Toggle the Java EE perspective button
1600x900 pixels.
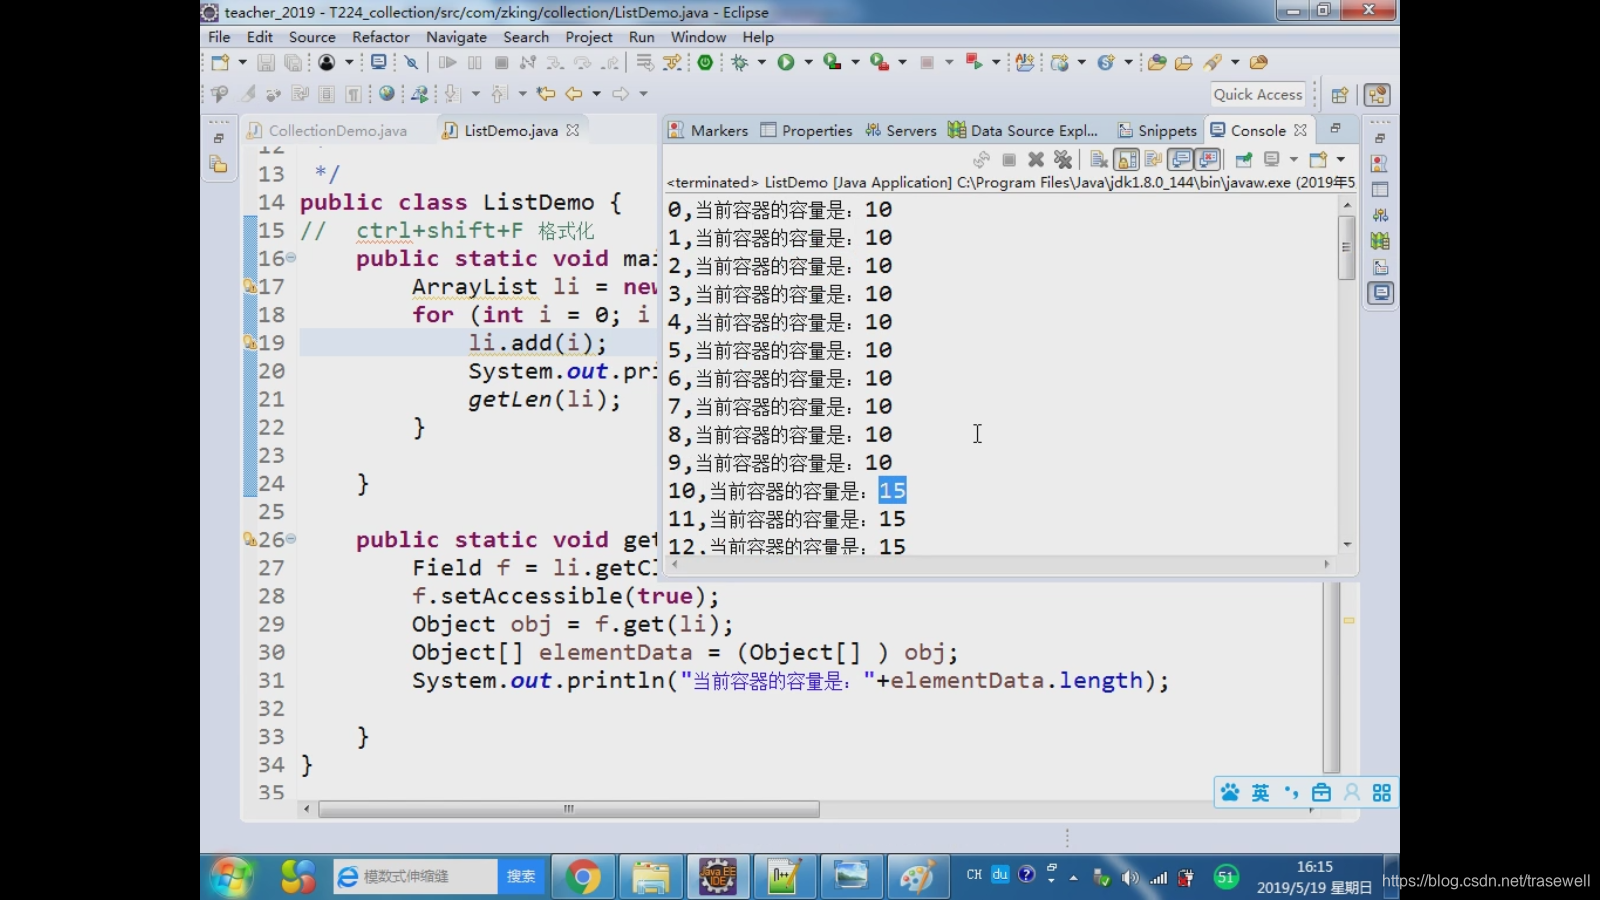1377,95
